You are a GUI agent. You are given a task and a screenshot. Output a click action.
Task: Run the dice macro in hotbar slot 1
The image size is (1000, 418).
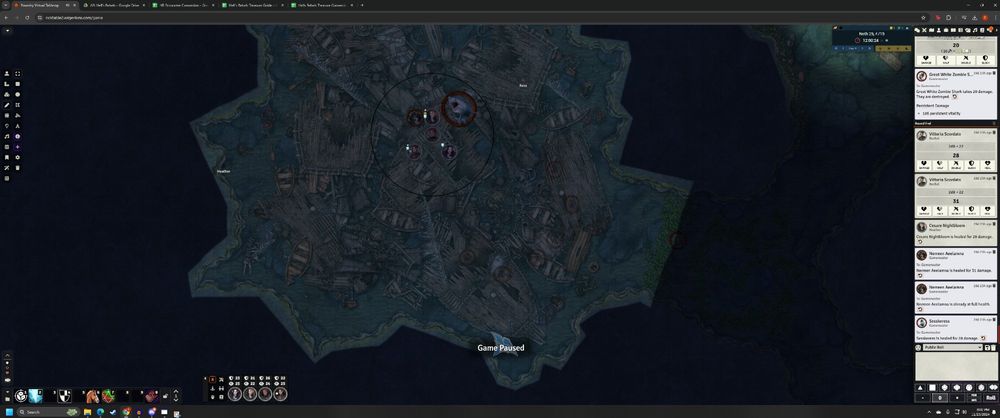click(21, 396)
